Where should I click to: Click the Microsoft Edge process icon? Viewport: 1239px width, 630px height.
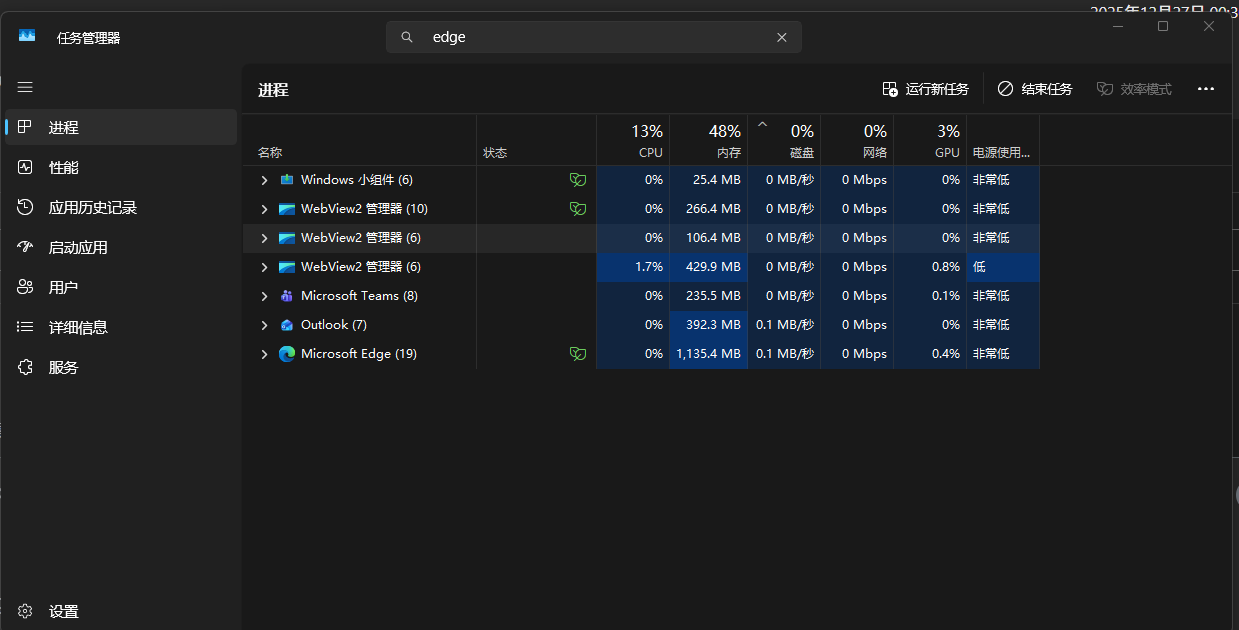[287, 354]
